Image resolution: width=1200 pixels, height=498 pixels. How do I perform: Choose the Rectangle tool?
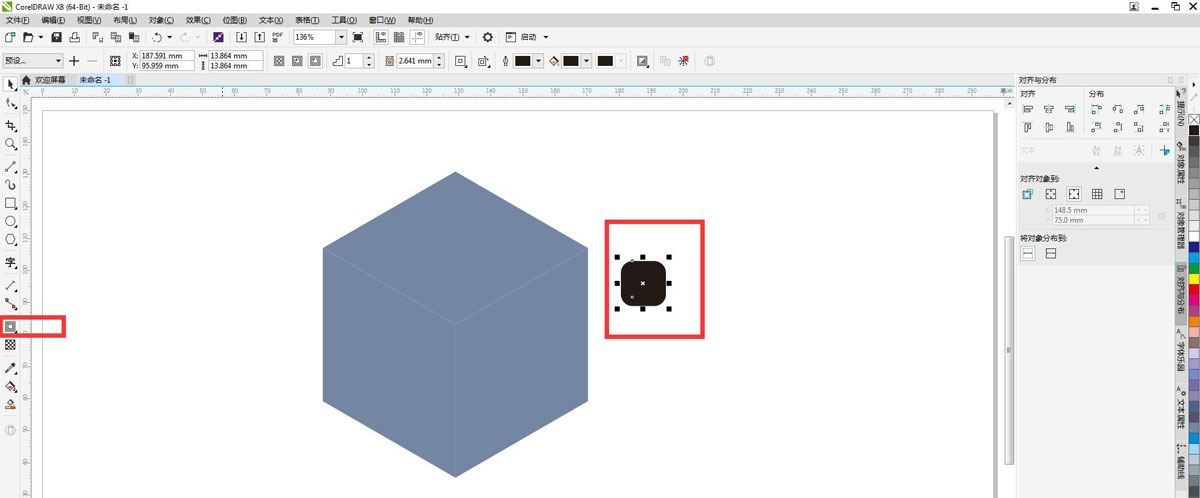click(11, 203)
